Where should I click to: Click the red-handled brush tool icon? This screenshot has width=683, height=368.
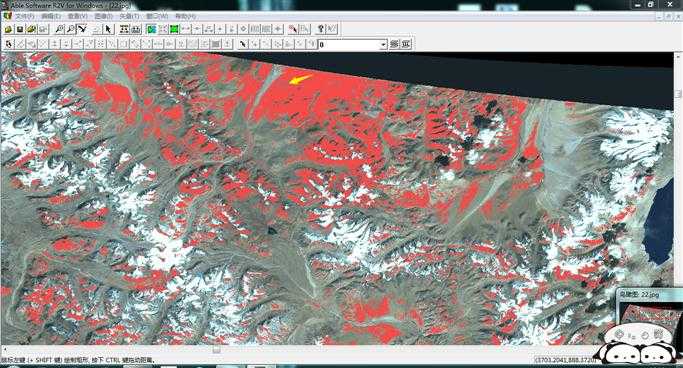coord(293,29)
